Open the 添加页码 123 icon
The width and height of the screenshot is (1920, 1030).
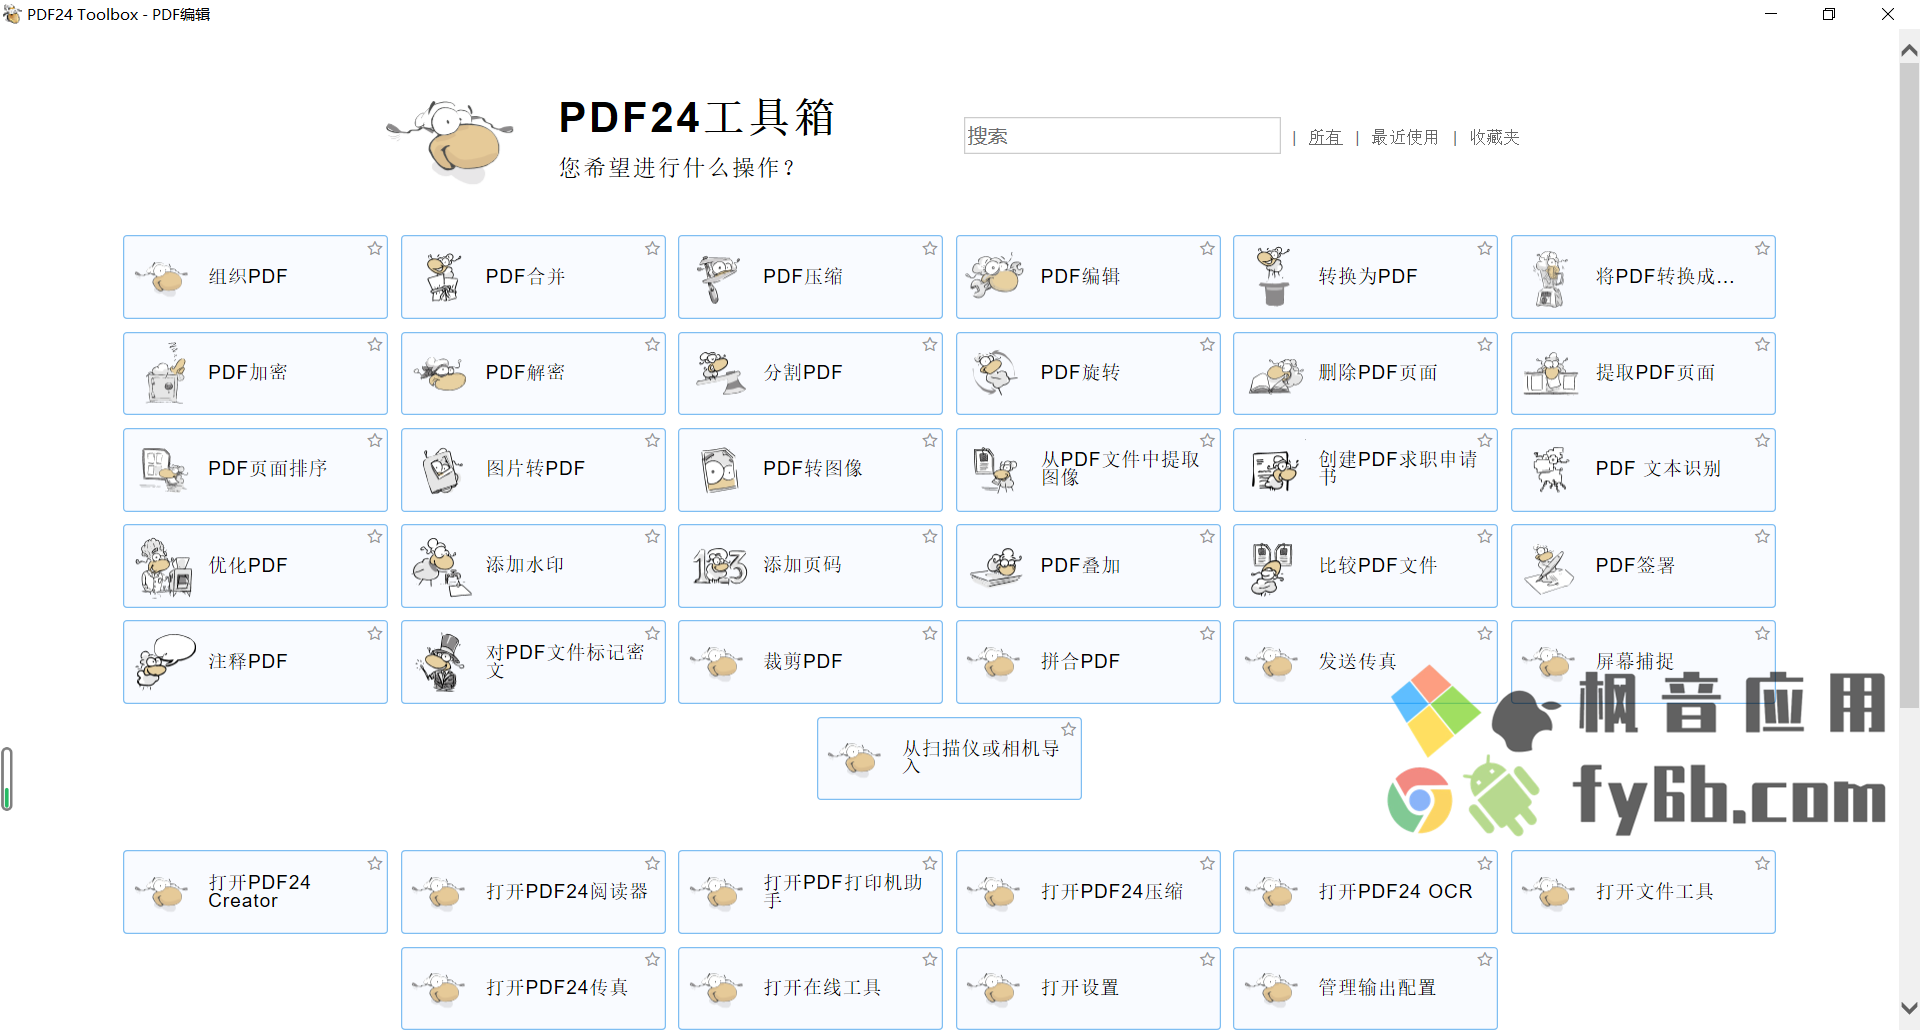(x=720, y=566)
